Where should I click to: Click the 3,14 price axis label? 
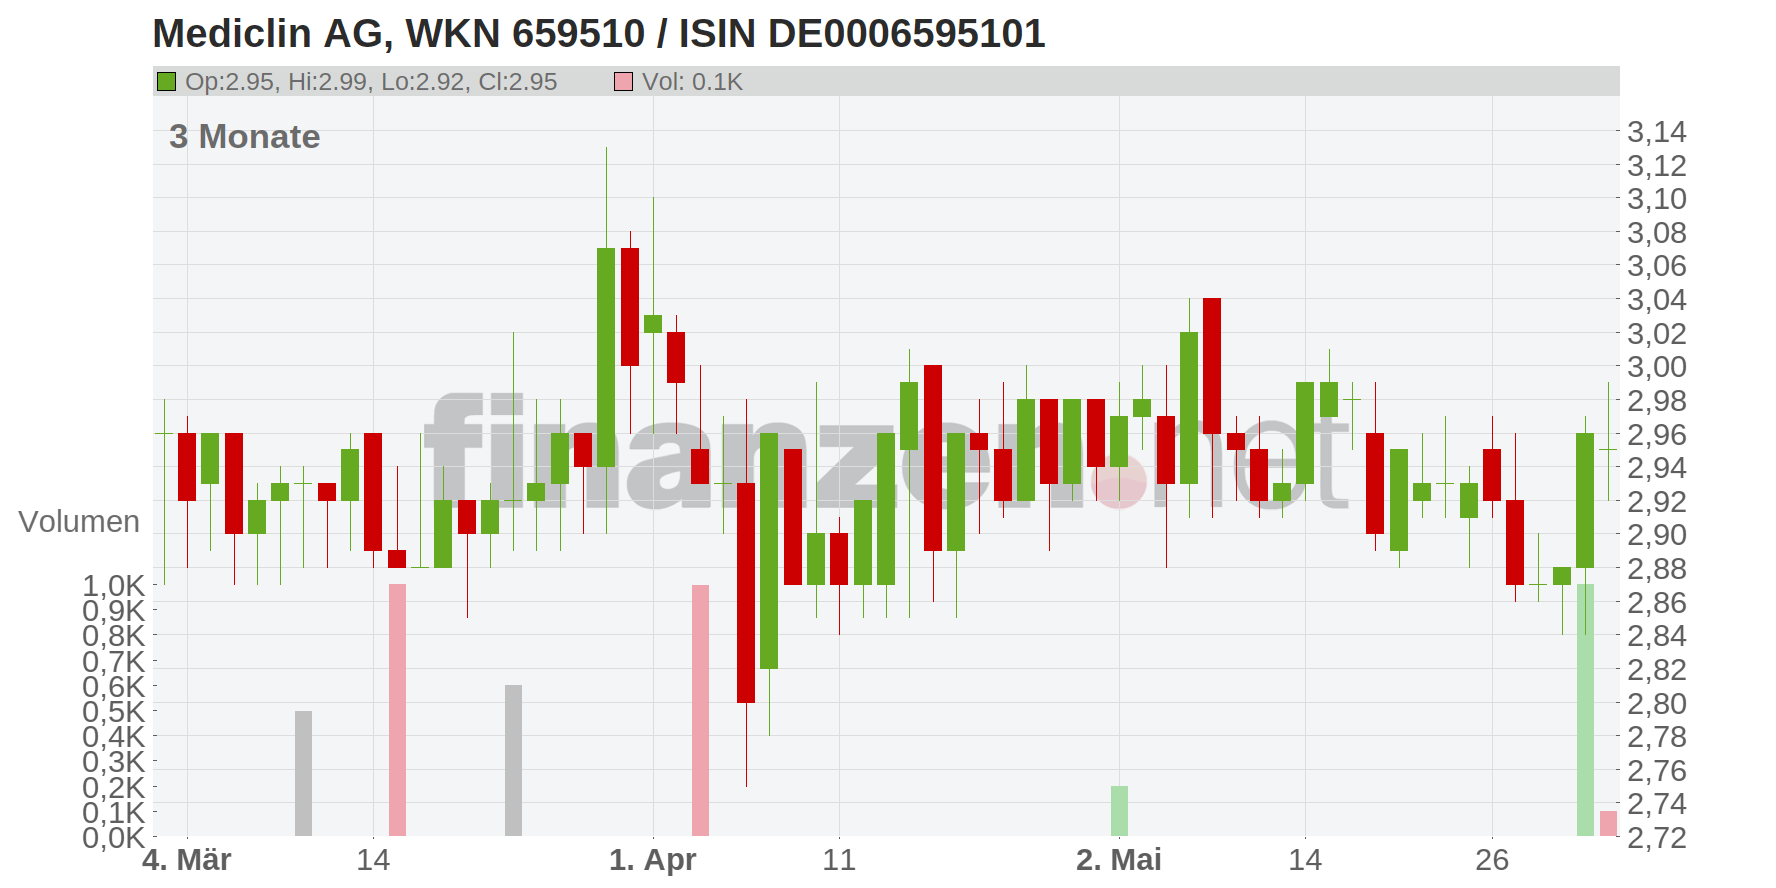(x=1656, y=132)
